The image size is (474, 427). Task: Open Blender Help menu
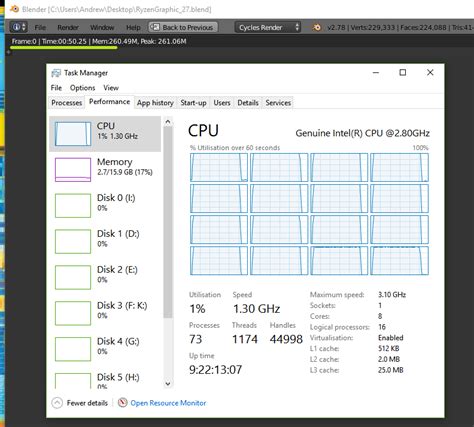133,27
